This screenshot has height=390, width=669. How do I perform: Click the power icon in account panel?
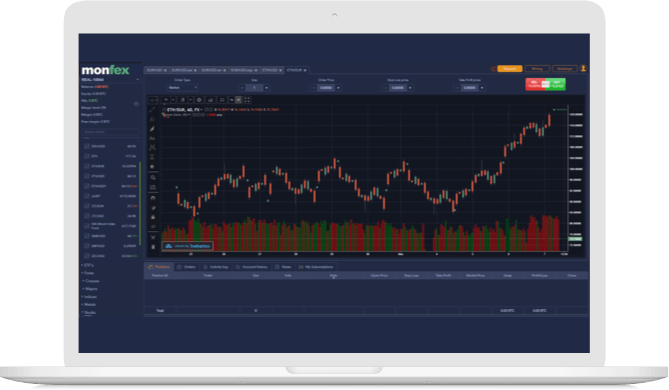[x=136, y=104]
